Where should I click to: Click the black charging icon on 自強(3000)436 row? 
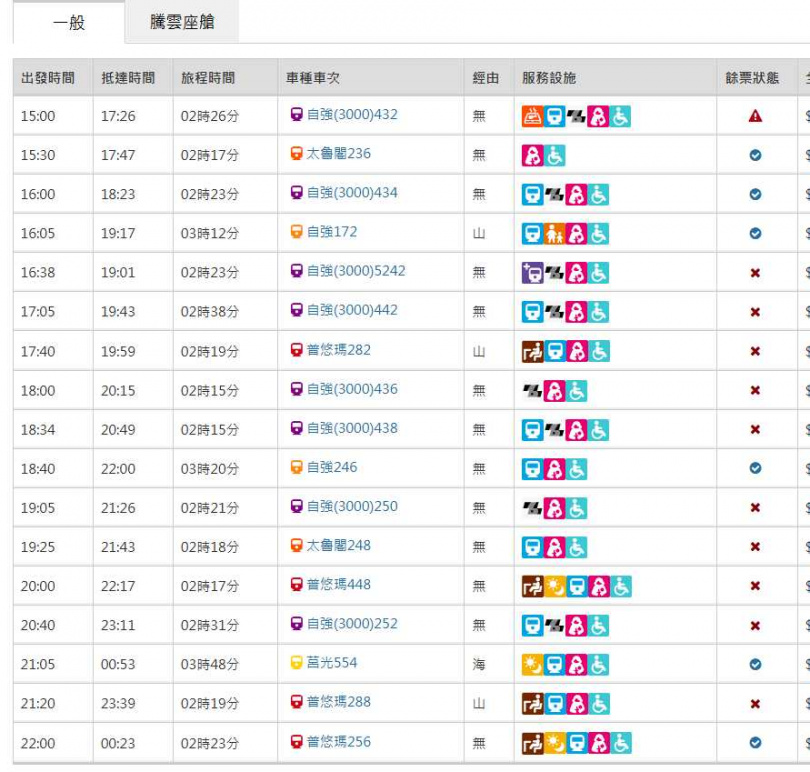point(531,391)
